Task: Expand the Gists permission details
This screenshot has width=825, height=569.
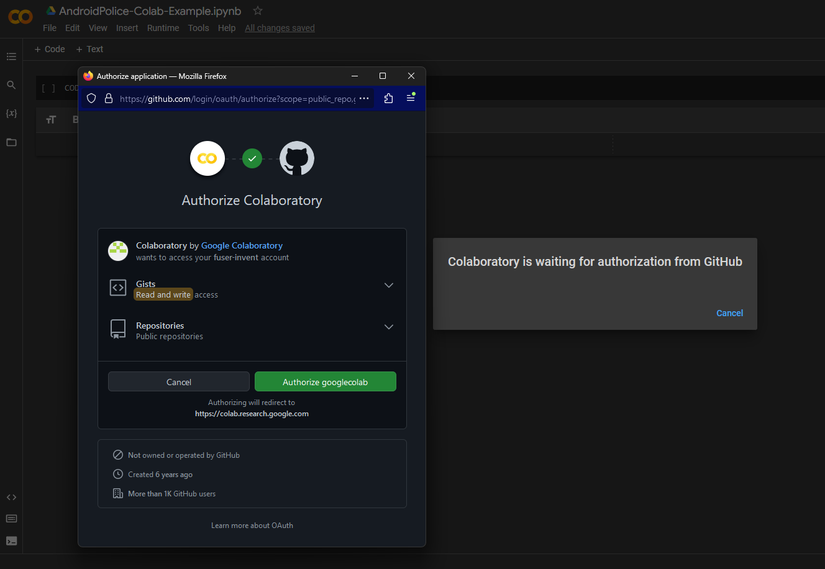Action: tap(389, 285)
